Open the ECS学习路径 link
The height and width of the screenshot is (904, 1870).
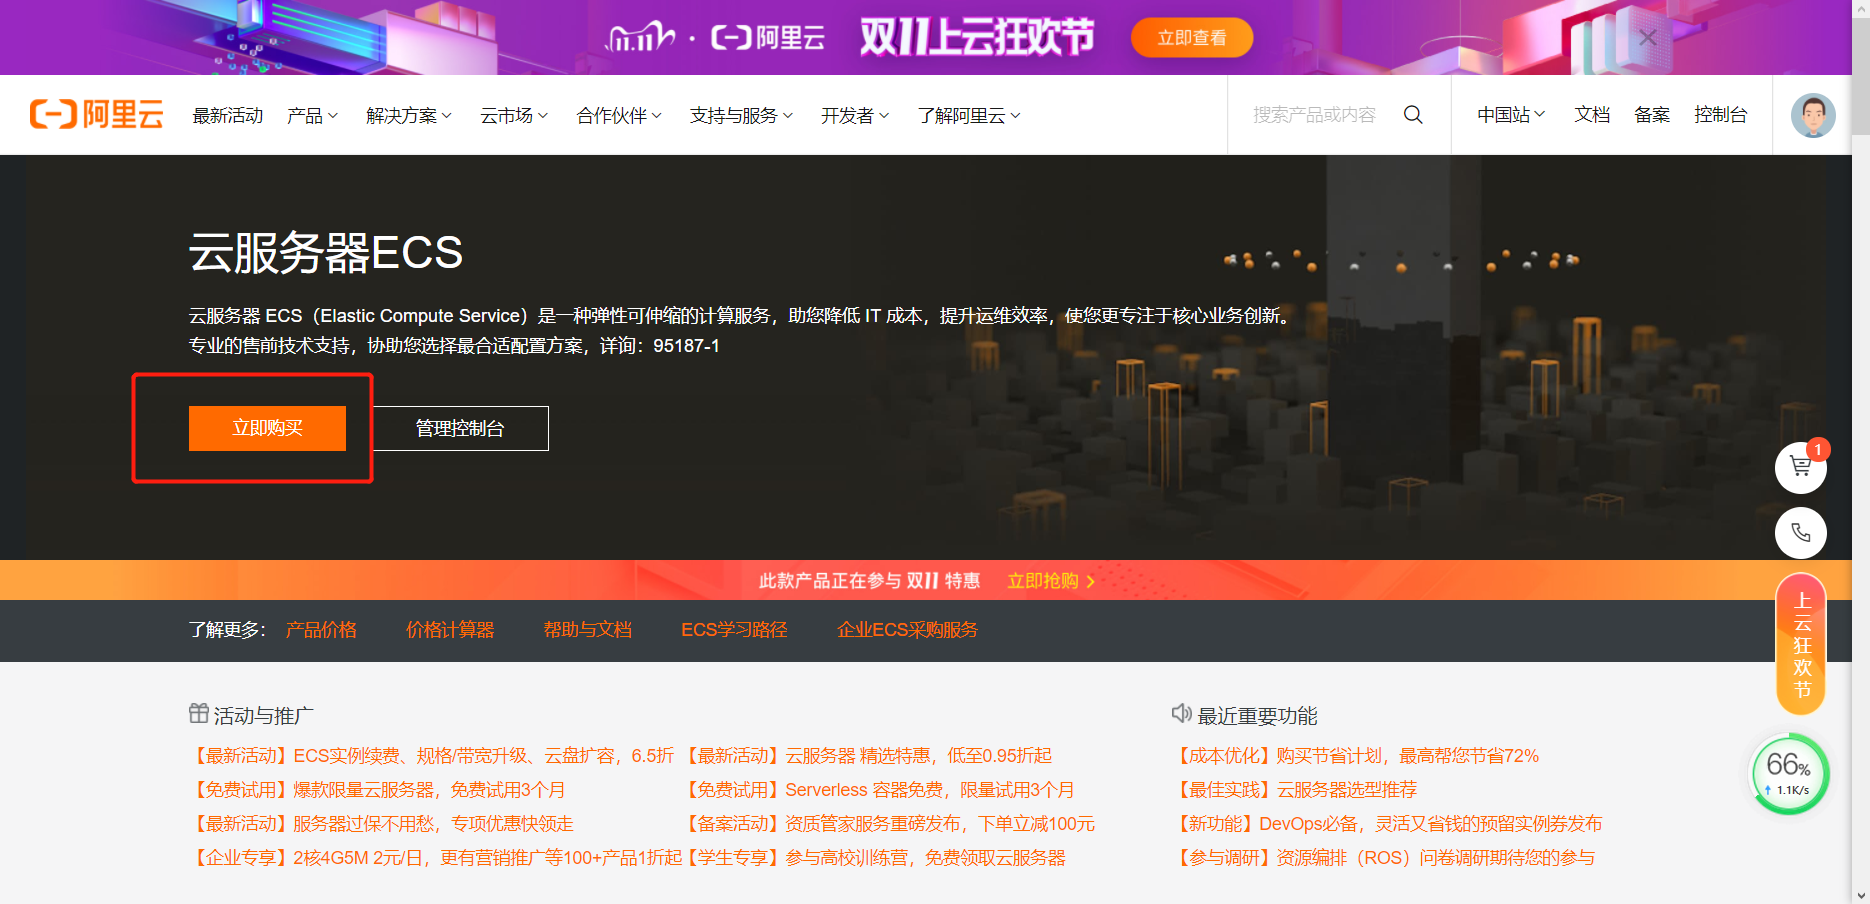click(x=734, y=630)
